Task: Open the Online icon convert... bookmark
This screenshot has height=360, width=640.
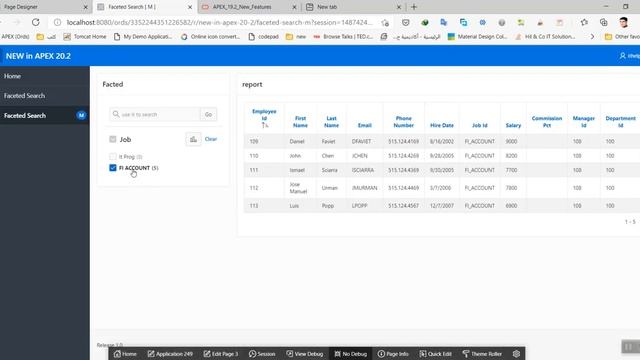Action: click(211, 37)
